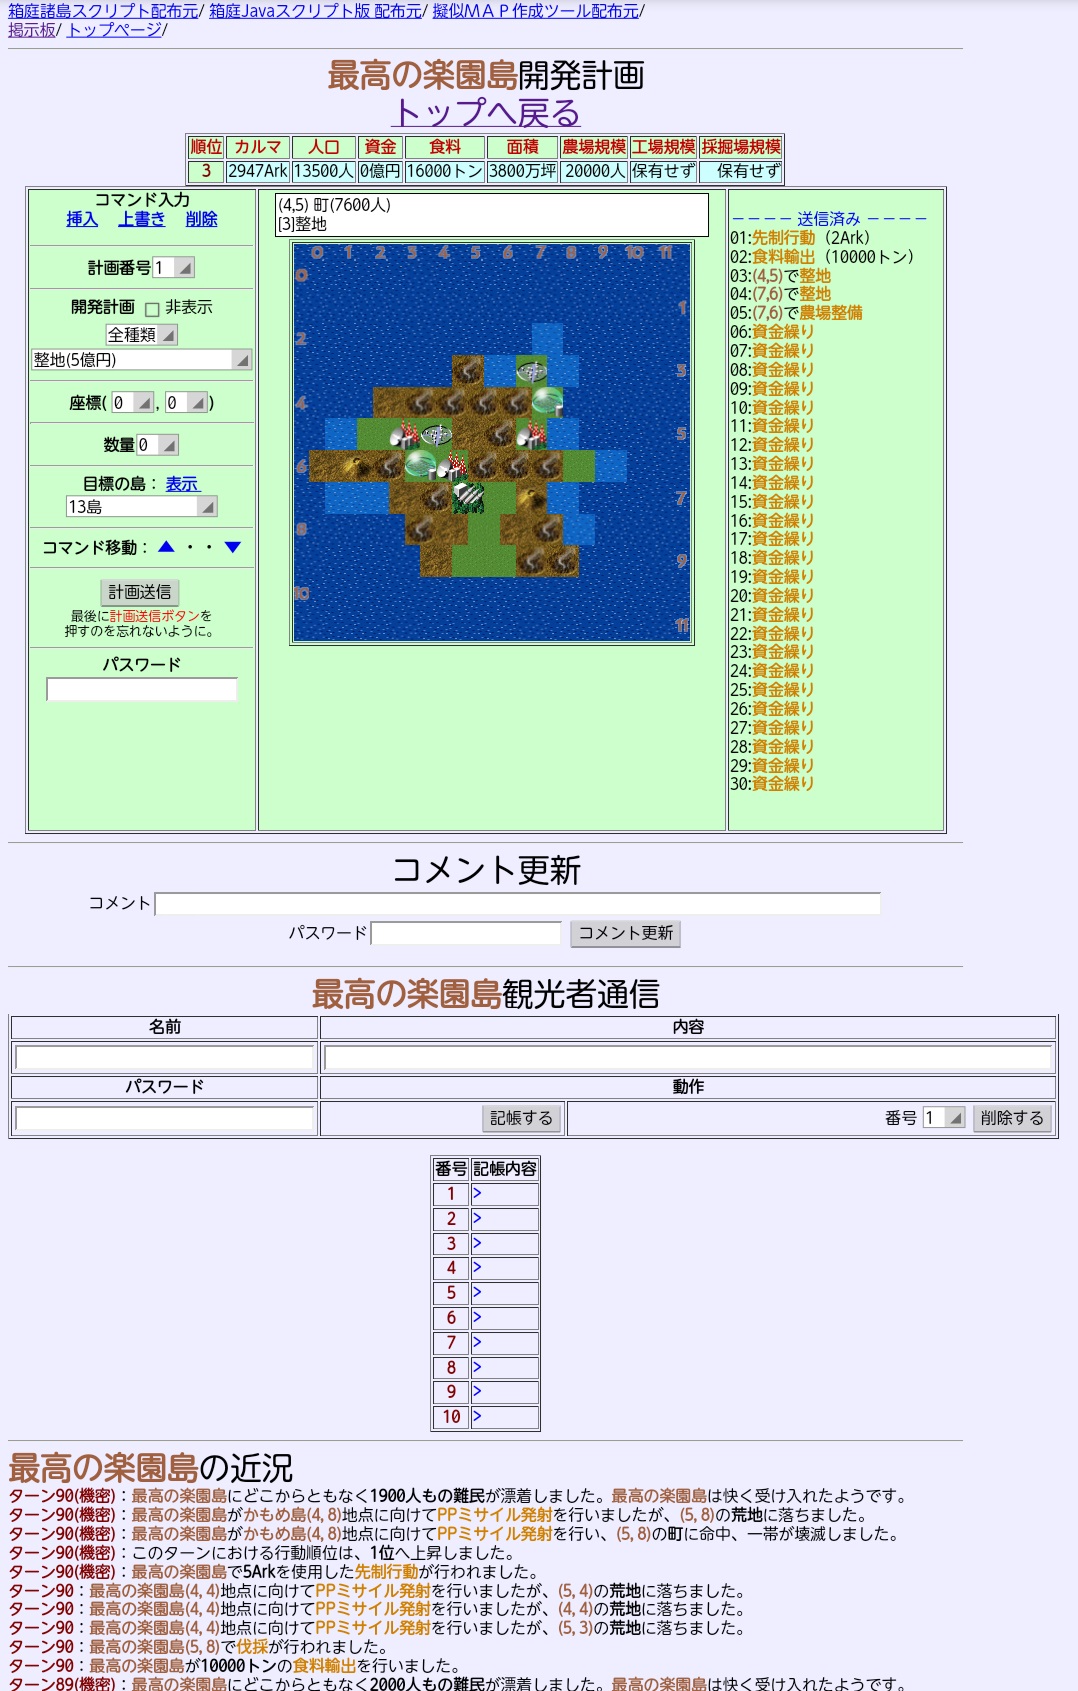Click the 計画送信 button
The height and width of the screenshot is (1691, 1078).
click(x=140, y=592)
